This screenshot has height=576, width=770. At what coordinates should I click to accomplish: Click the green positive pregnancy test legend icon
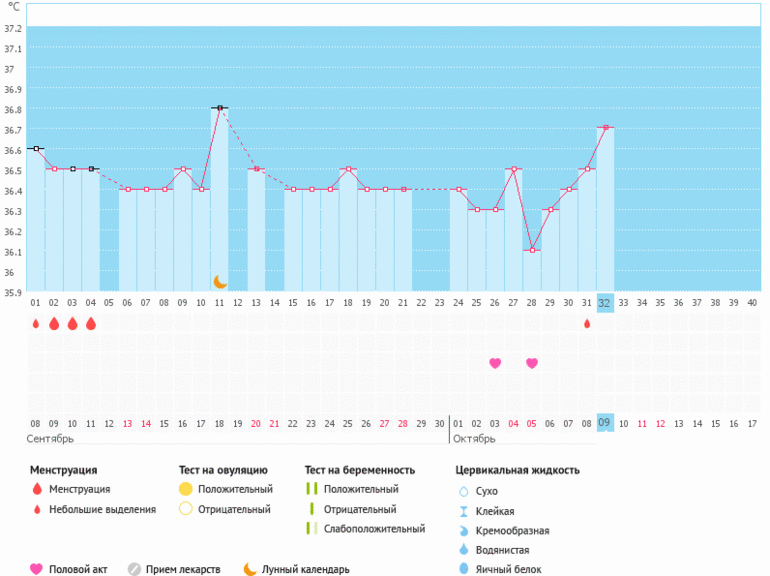(312, 489)
